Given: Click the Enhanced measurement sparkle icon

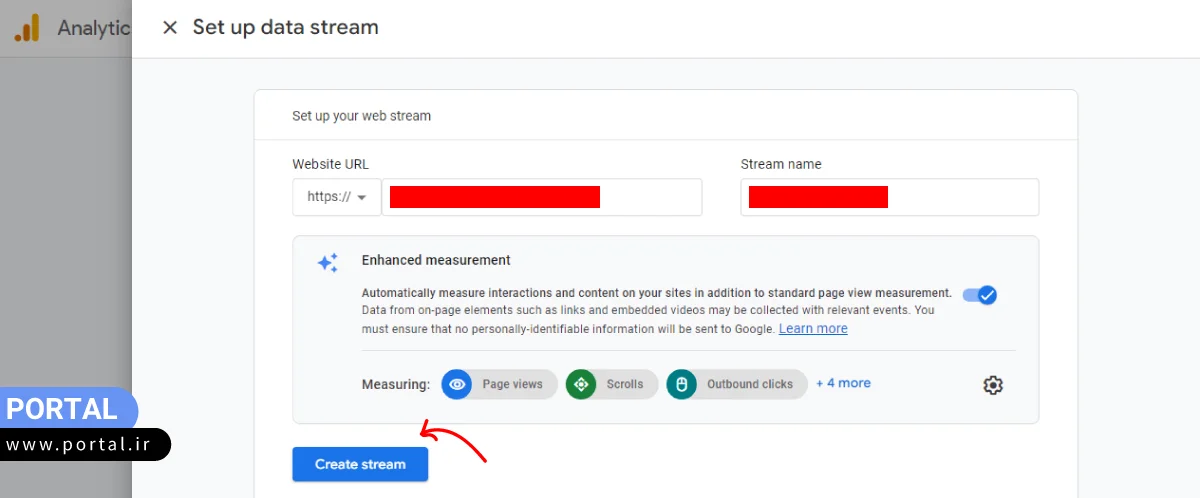Looking at the screenshot, I should [327, 262].
